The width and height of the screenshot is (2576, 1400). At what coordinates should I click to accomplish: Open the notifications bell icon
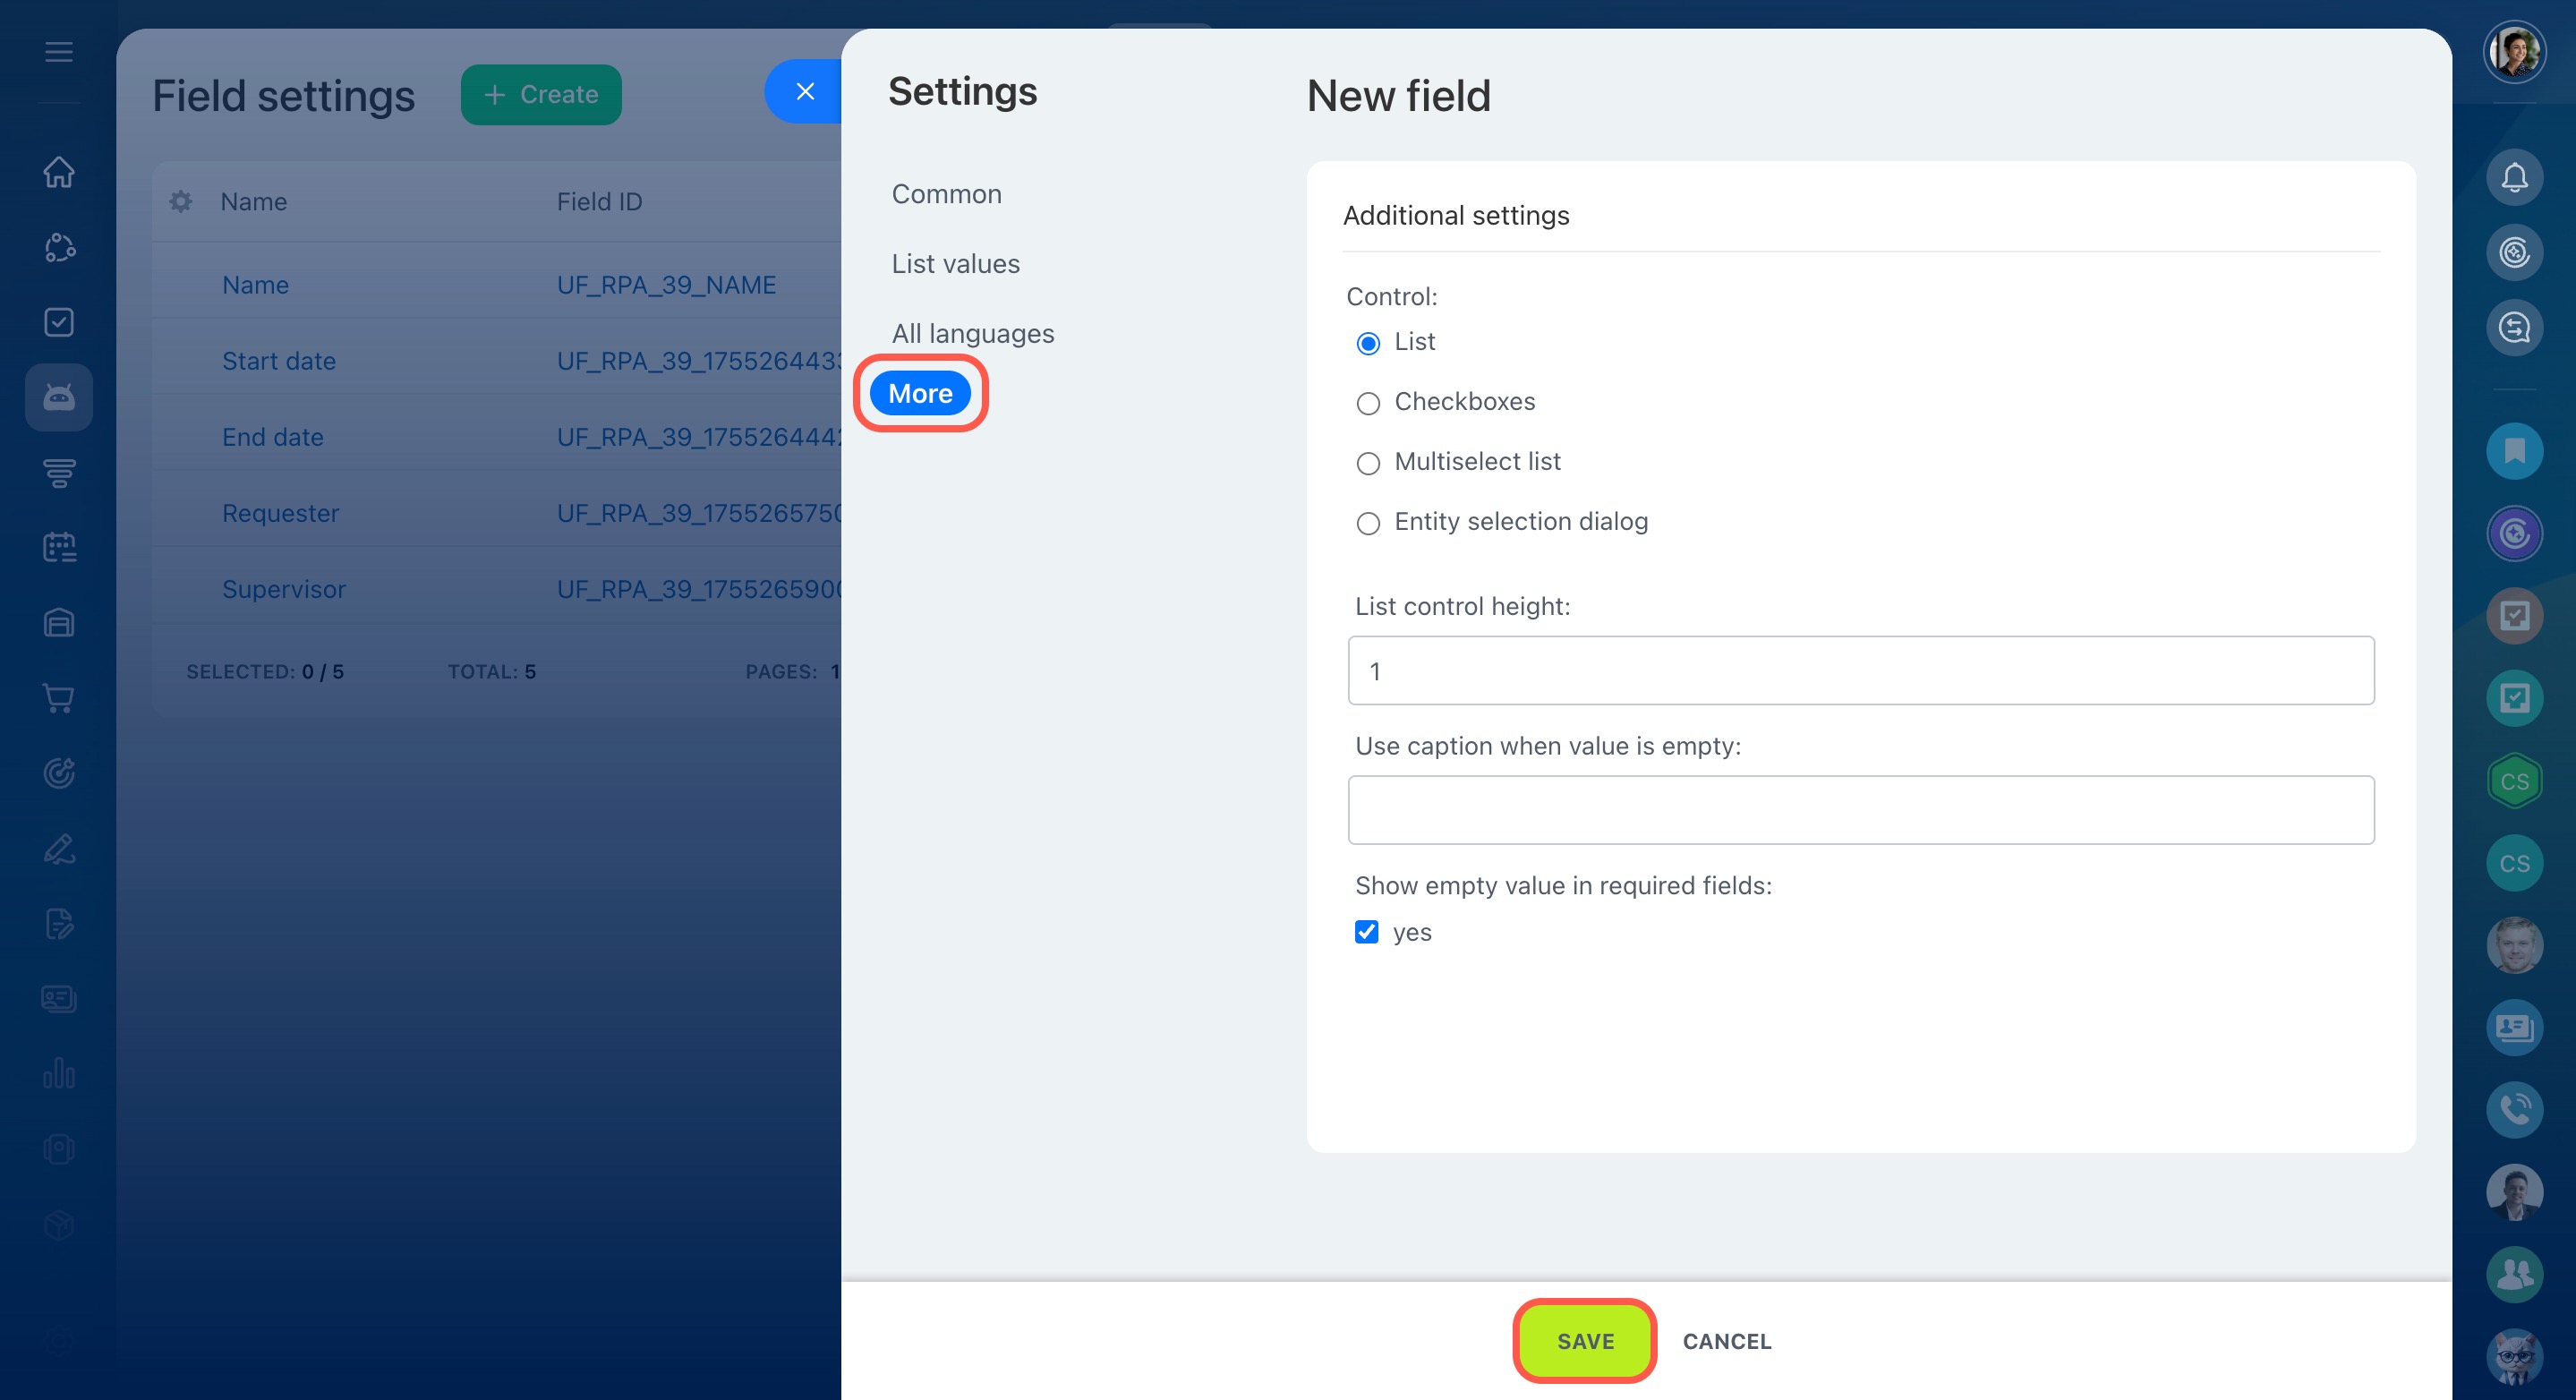click(x=2513, y=178)
